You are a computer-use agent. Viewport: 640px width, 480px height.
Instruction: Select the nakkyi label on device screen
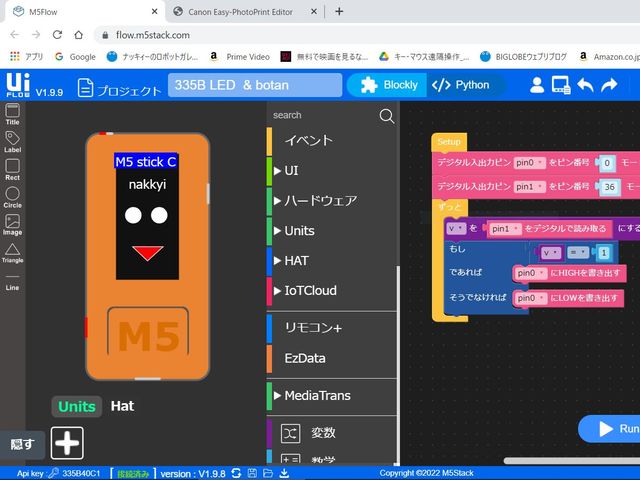click(147, 184)
